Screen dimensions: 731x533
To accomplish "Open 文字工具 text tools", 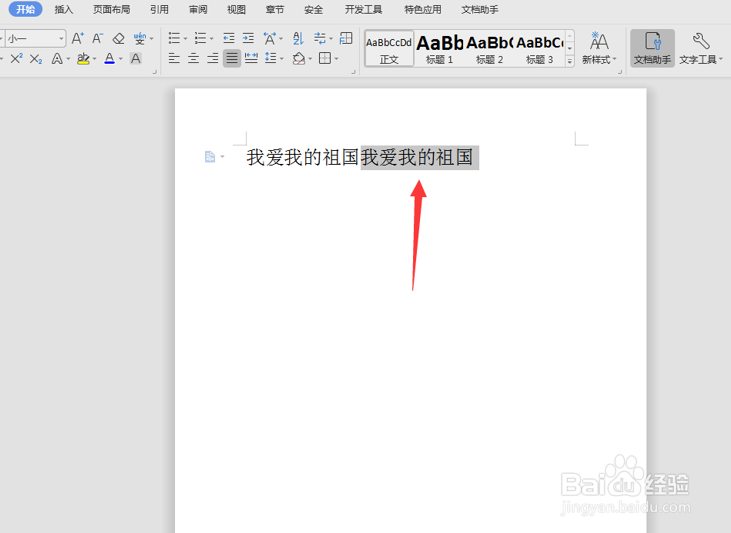I will point(701,48).
